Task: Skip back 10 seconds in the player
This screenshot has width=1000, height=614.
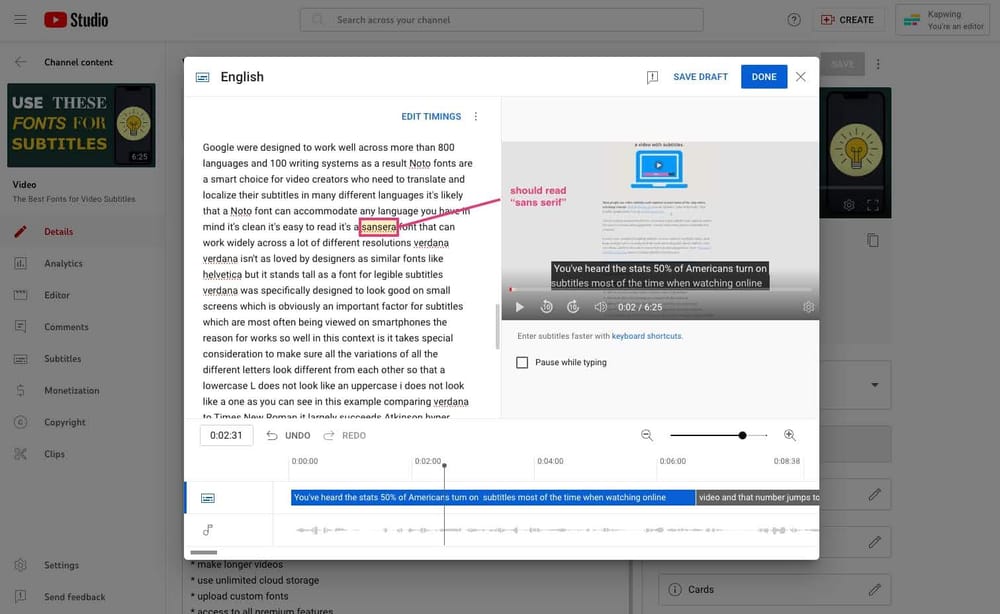Action: point(545,306)
